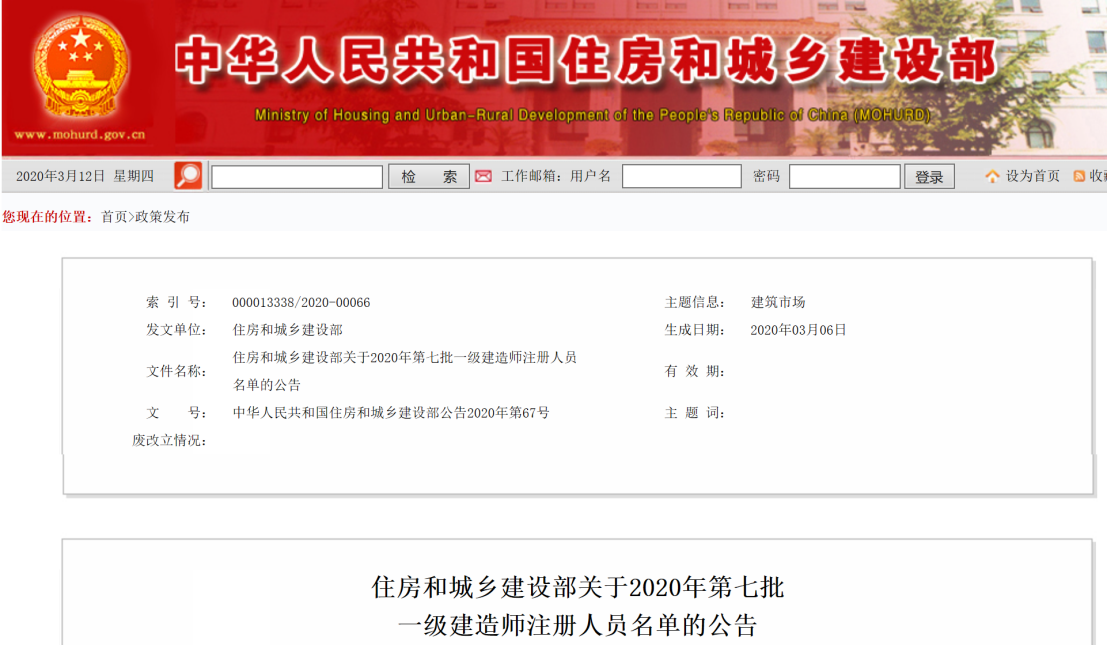Click the 文件名称 label
The height and width of the screenshot is (646, 1108).
(176, 371)
